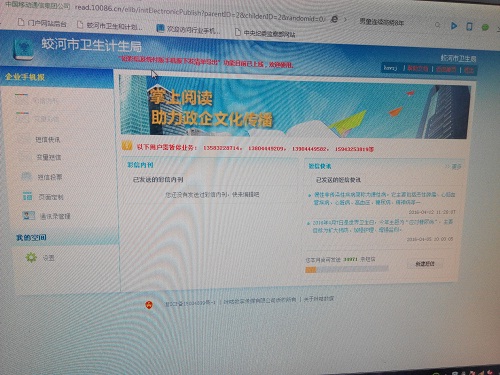Open the 门户网站后台 bookmark
500x375 pixels.
pos(42,23)
